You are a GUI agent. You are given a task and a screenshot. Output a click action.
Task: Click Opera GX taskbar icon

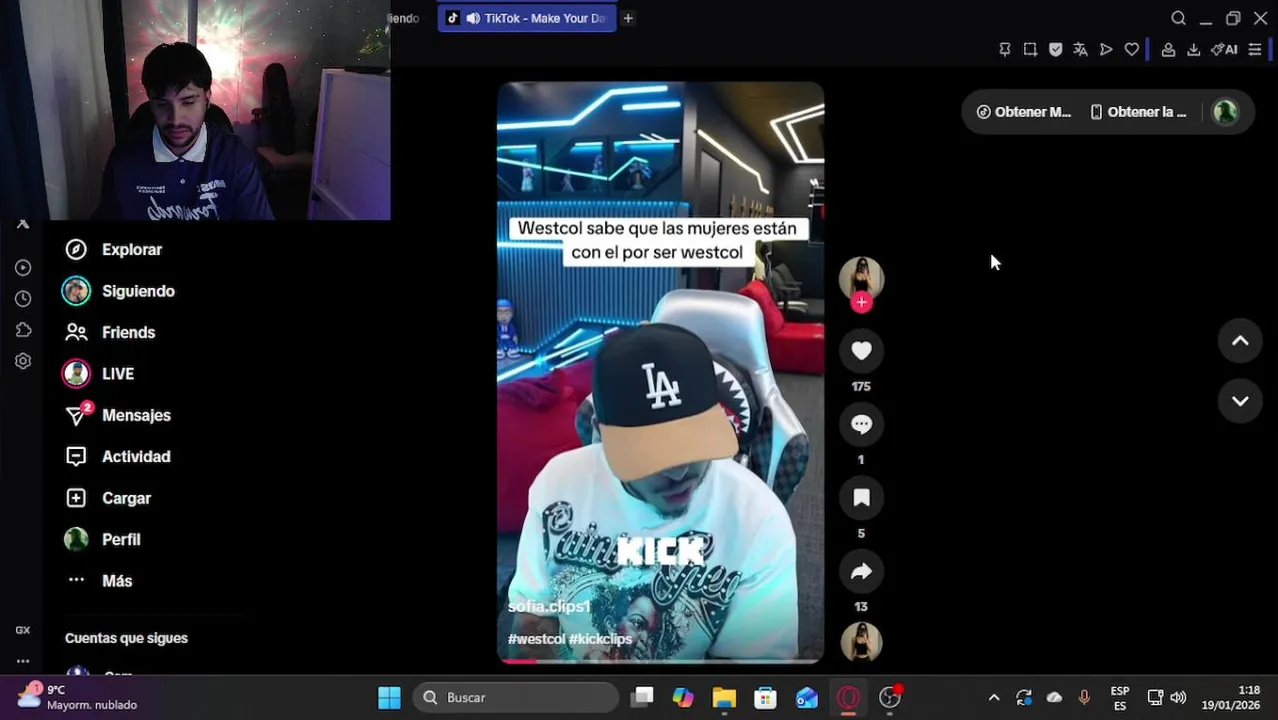(848, 698)
